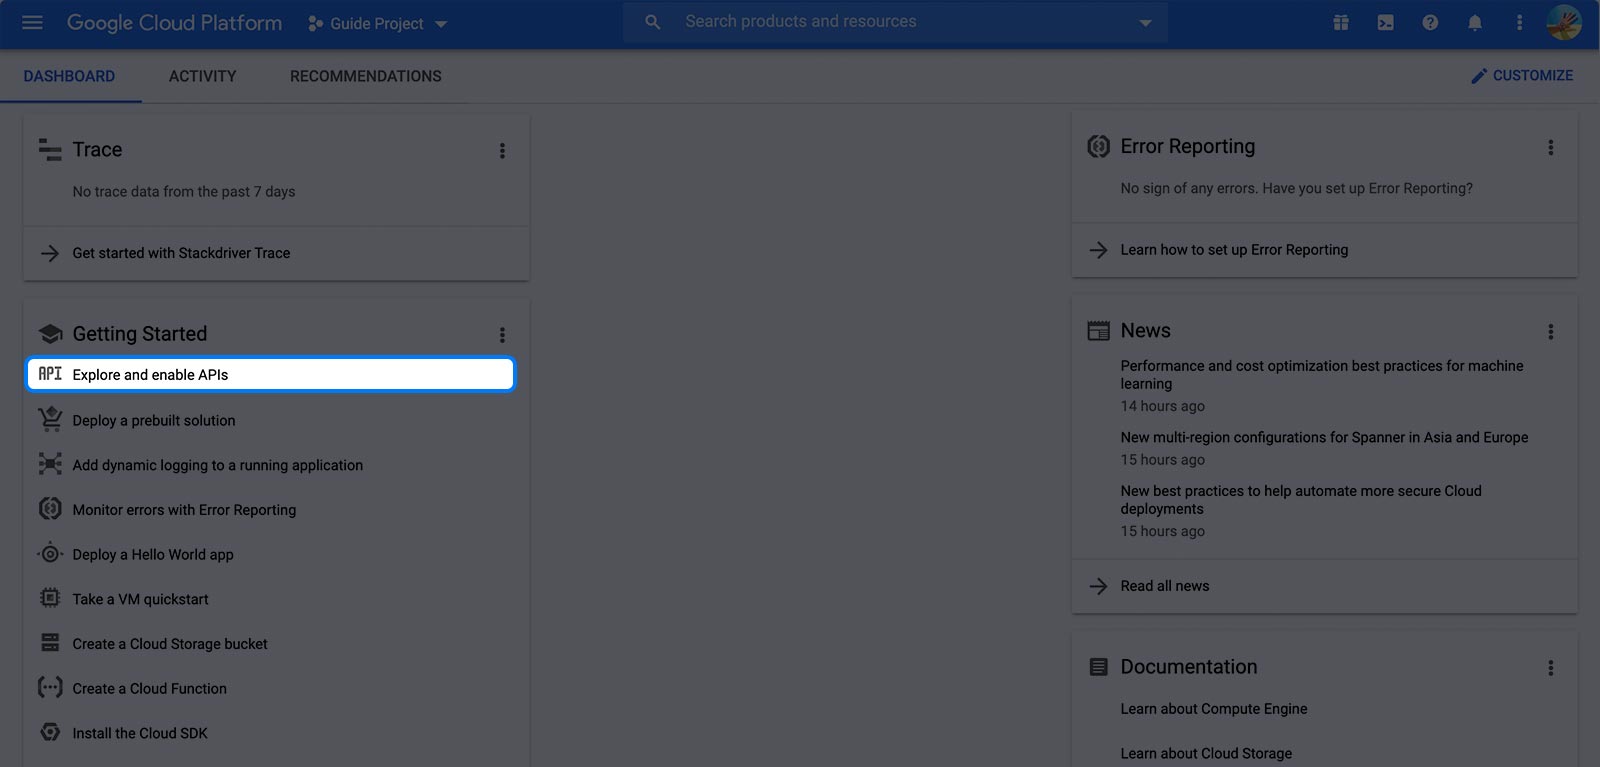Read the machine learning best practices news

coord(1322,375)
